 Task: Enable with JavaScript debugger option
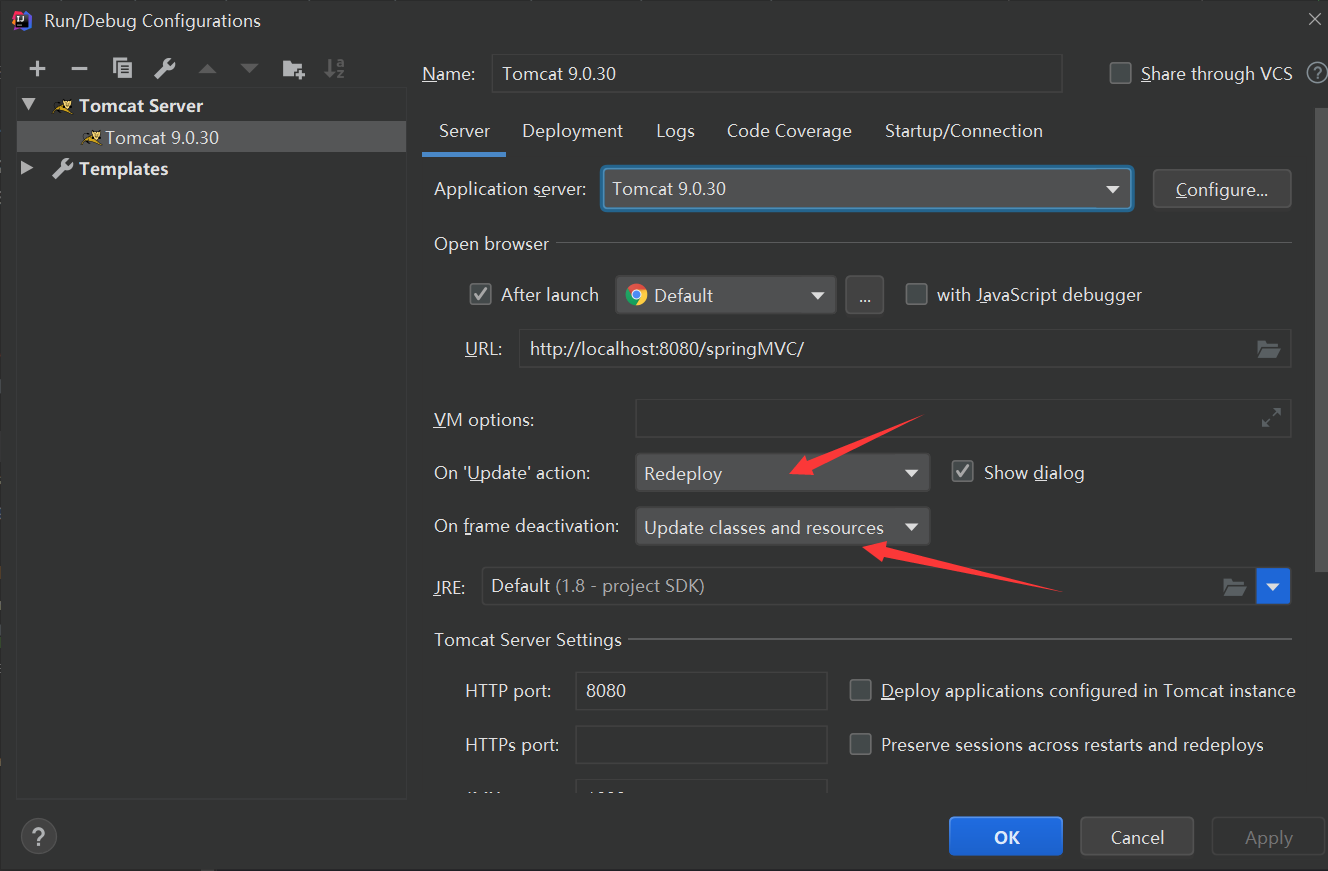click(916, 294)
